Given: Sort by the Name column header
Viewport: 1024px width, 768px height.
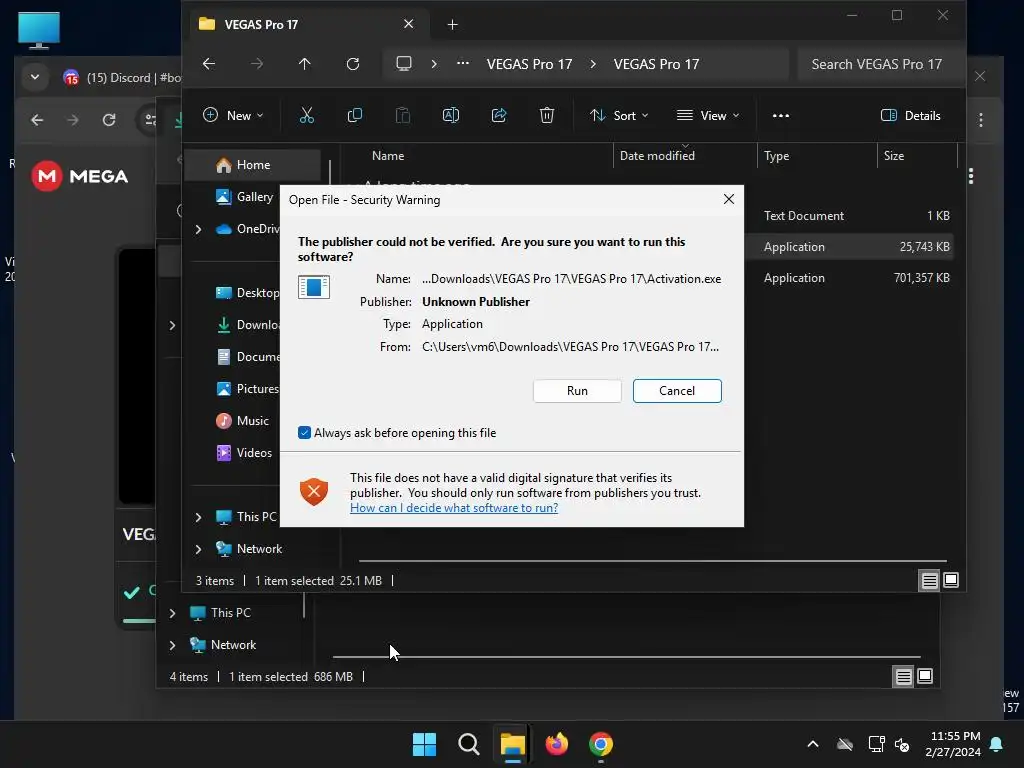Looking at the screenshot, I should point(388,155).
